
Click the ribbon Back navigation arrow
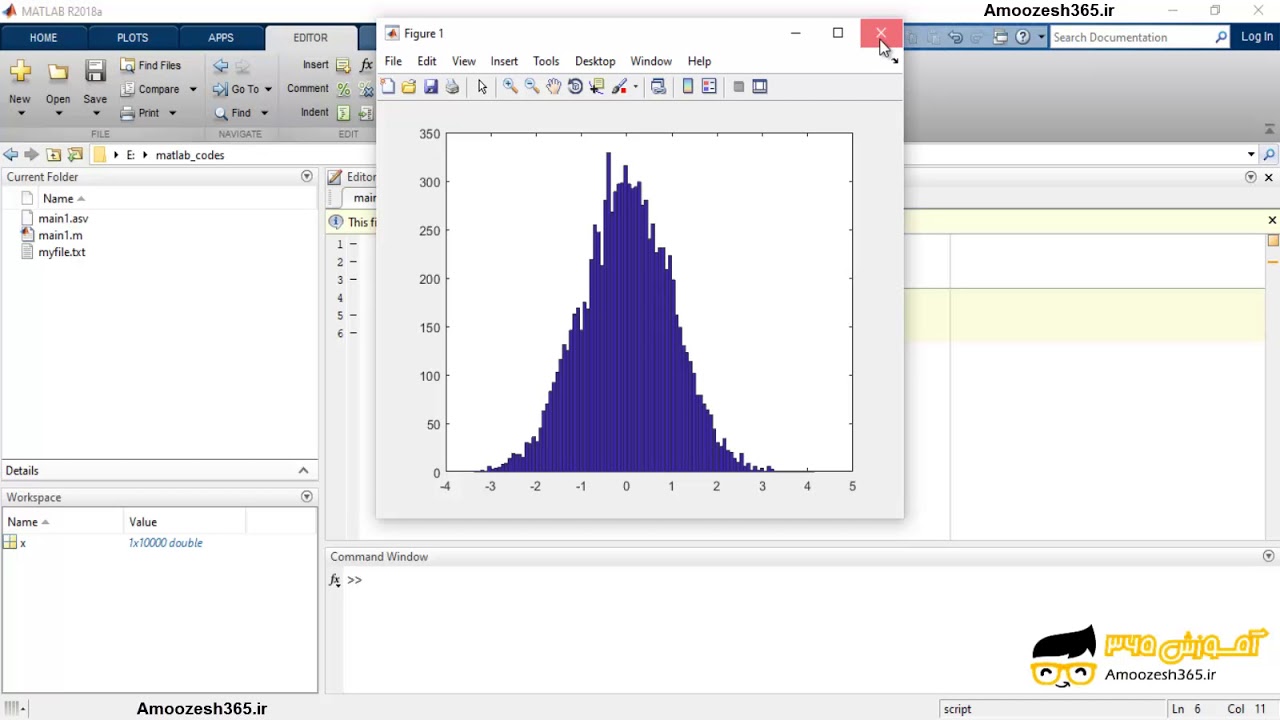point(221,66)
